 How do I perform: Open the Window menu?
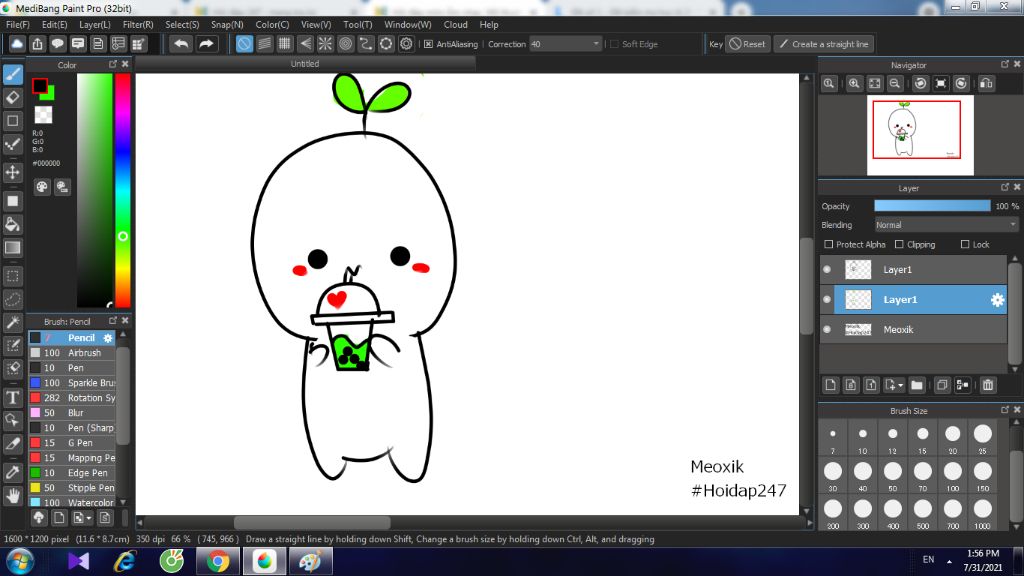(408, 25)
